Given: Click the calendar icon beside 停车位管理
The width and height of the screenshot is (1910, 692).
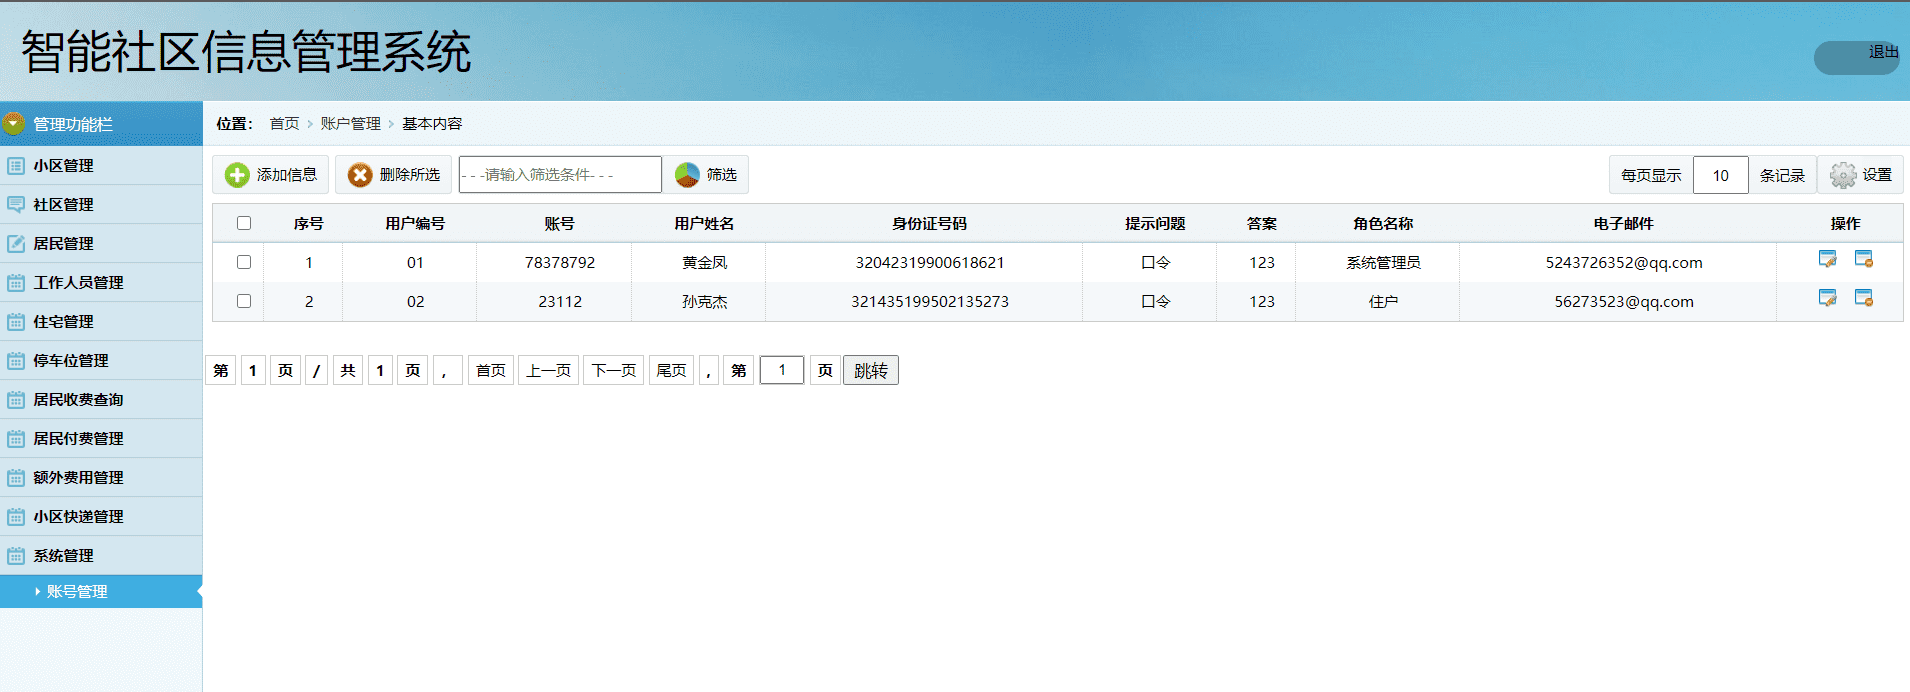Looking at the screenshot, I should tap(16, 361).
